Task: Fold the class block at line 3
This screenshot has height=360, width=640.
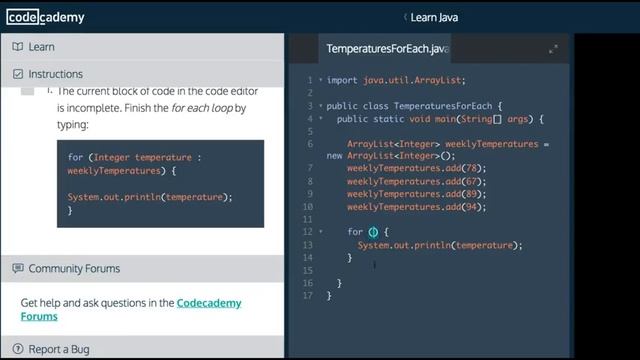Action: 321,106
